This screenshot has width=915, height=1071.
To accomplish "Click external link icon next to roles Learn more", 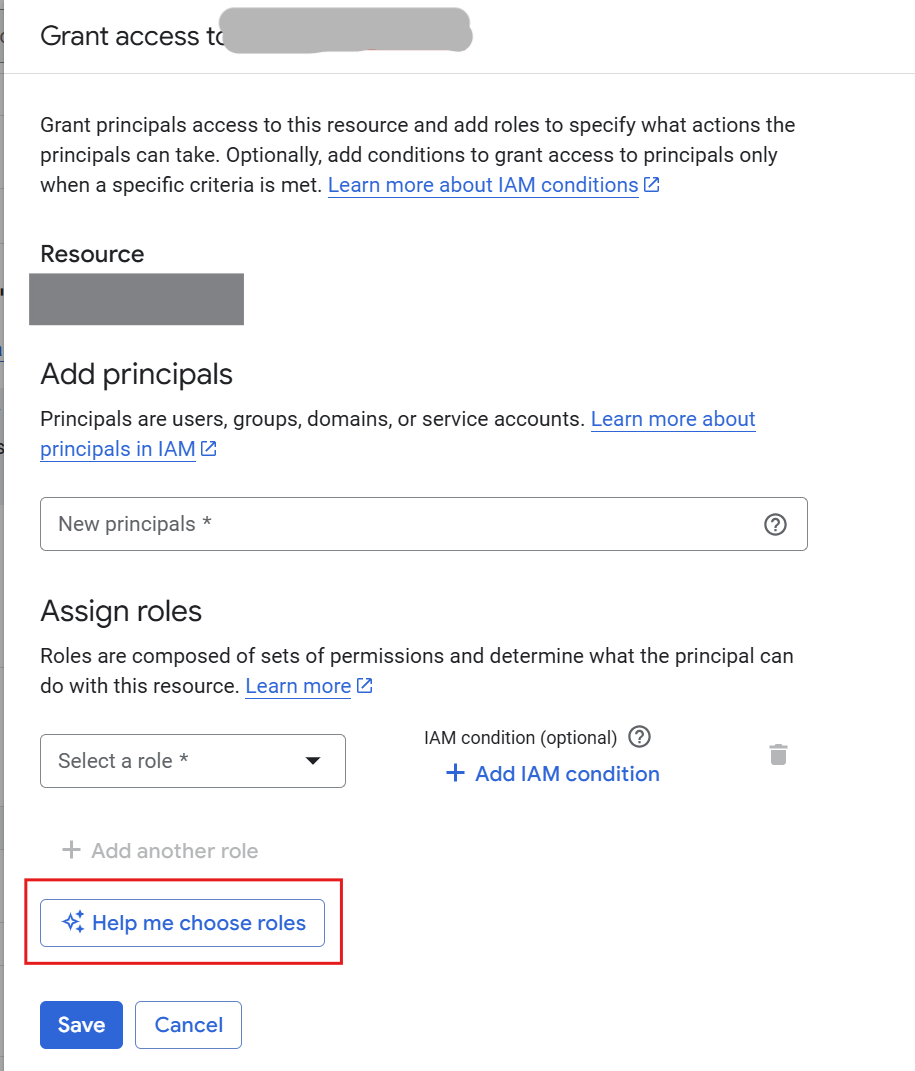I will tap(365, 686).
